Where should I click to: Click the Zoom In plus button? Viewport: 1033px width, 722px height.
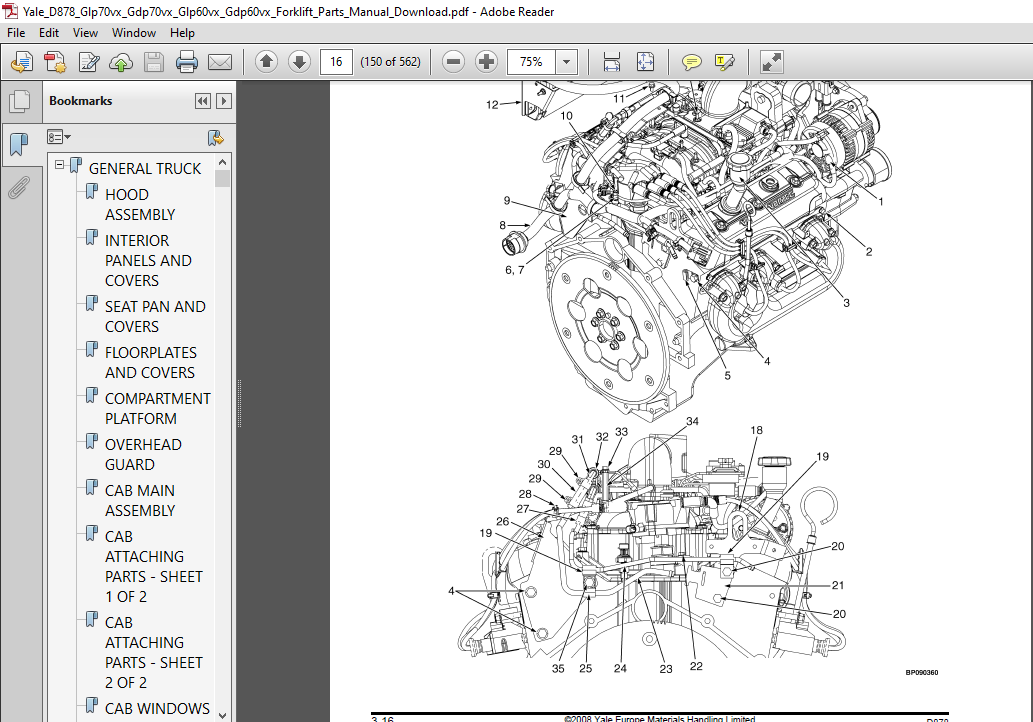(x=486, y=62)
